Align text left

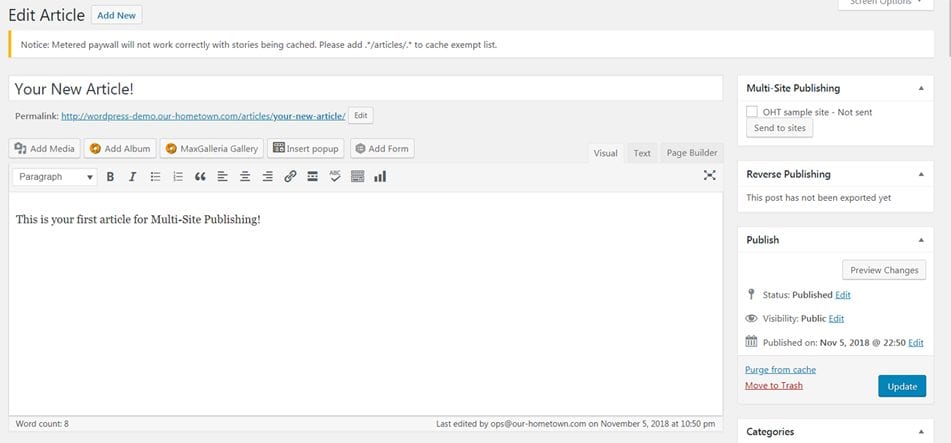[x=223, y=177]
